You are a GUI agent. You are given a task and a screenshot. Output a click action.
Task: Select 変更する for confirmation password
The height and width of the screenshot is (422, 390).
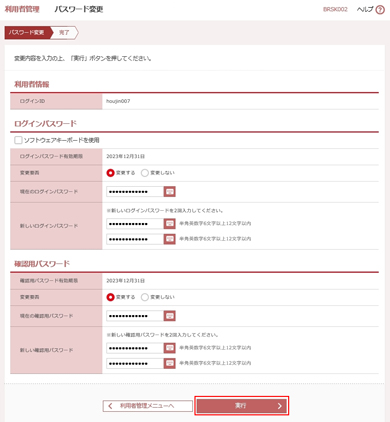[x=110, y=297]
